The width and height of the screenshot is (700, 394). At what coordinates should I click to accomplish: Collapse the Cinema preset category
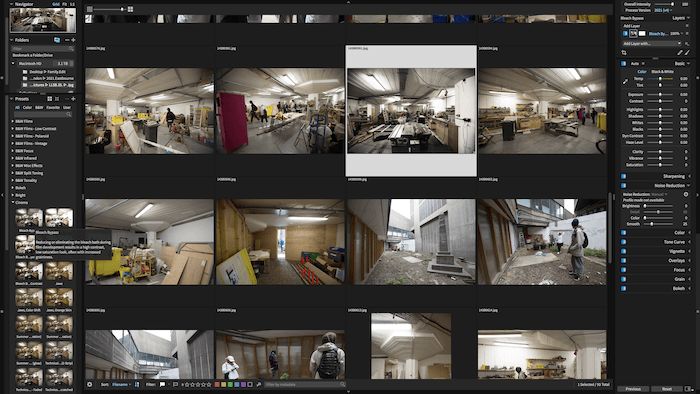click(12, 203)
